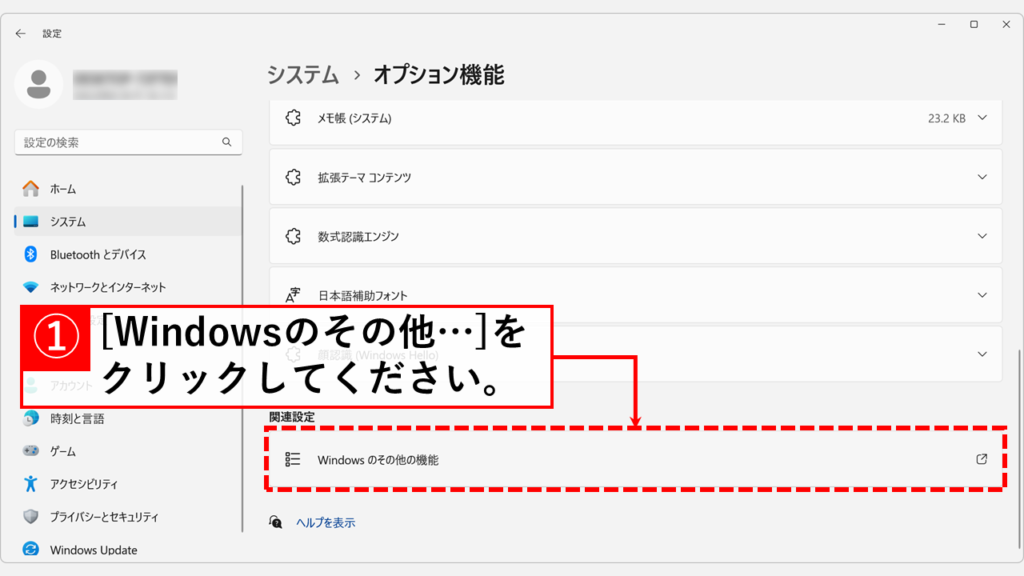Click the user profile avatar
Screen dimensions: 1024x576
point(39,84)
